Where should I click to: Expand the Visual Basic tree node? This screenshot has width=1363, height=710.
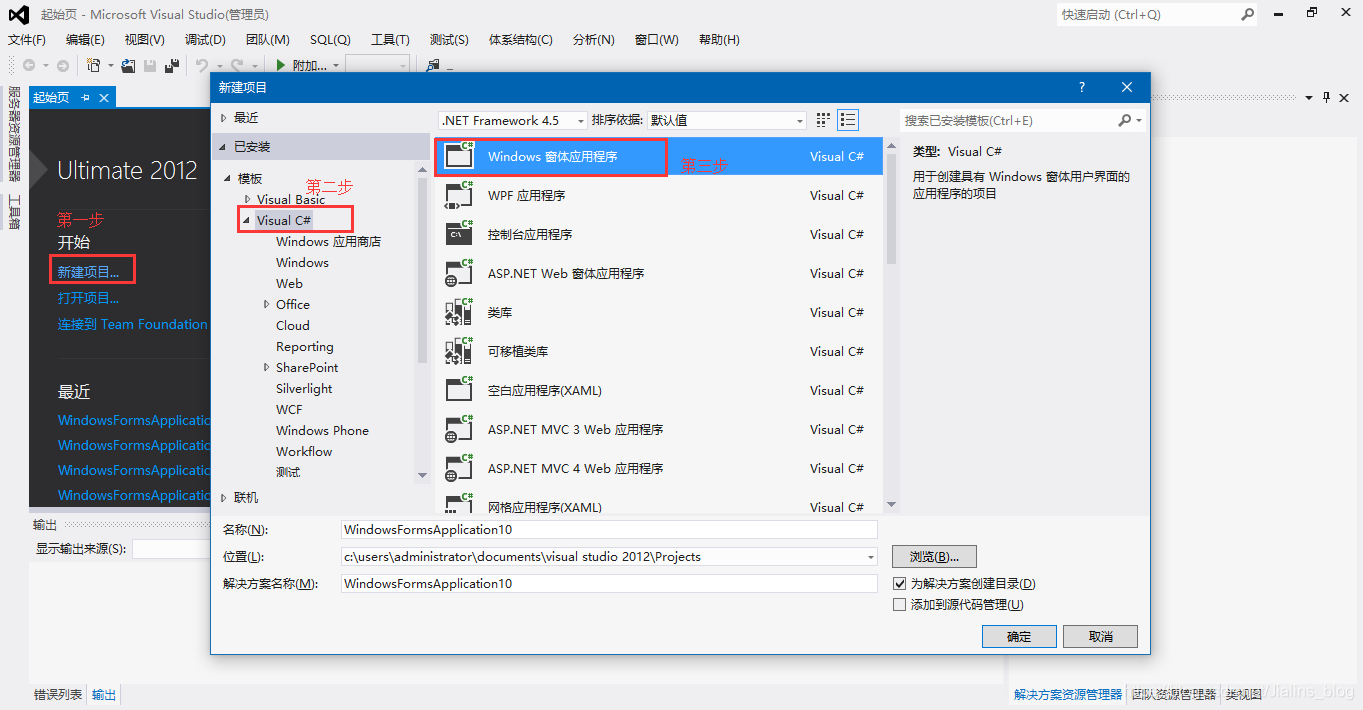(x=247, y=199)
